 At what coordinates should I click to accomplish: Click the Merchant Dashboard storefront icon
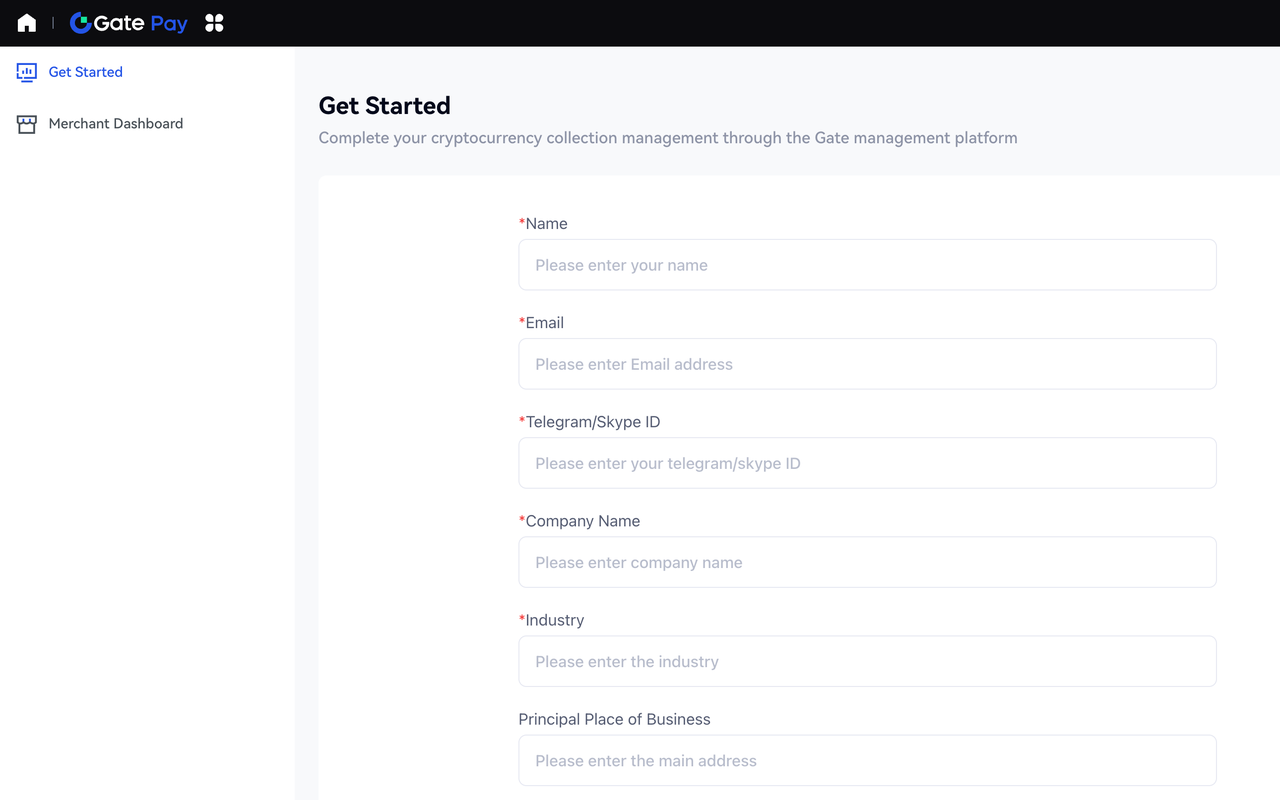coord(27,124)
